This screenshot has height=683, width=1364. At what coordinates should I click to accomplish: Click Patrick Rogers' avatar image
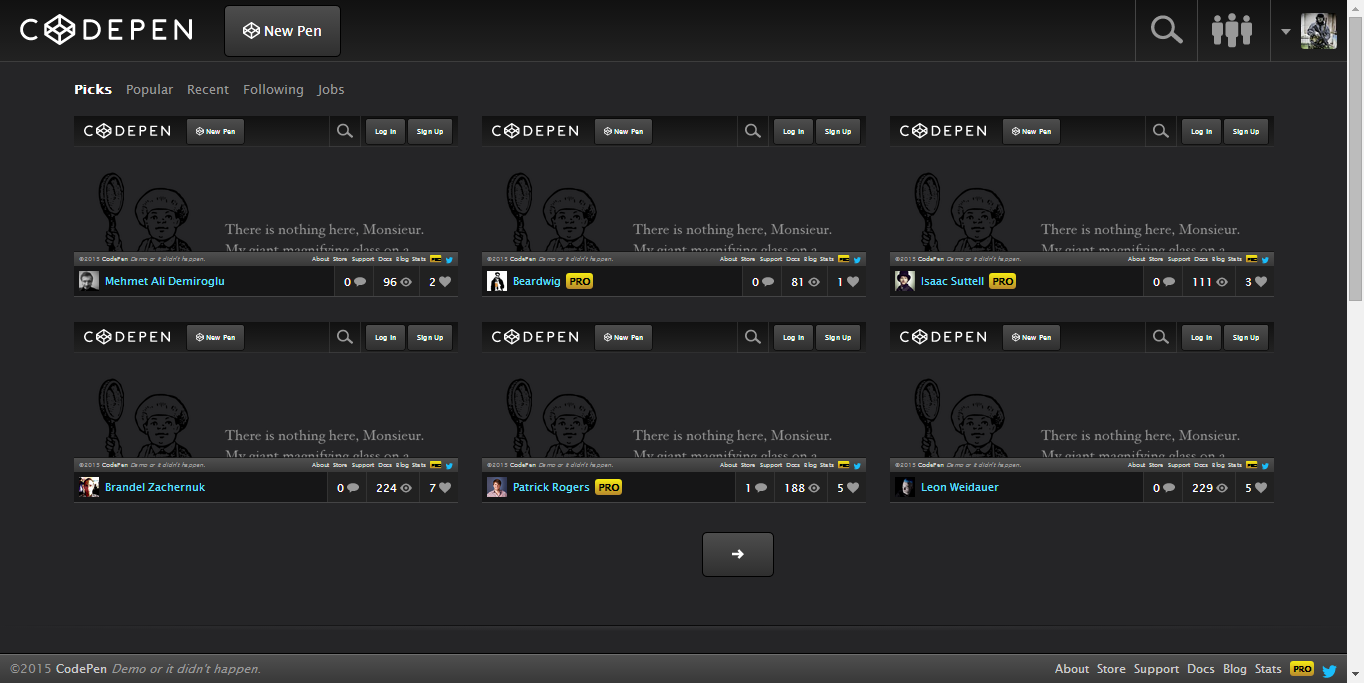pyautogui.click(x=497, y=487)
